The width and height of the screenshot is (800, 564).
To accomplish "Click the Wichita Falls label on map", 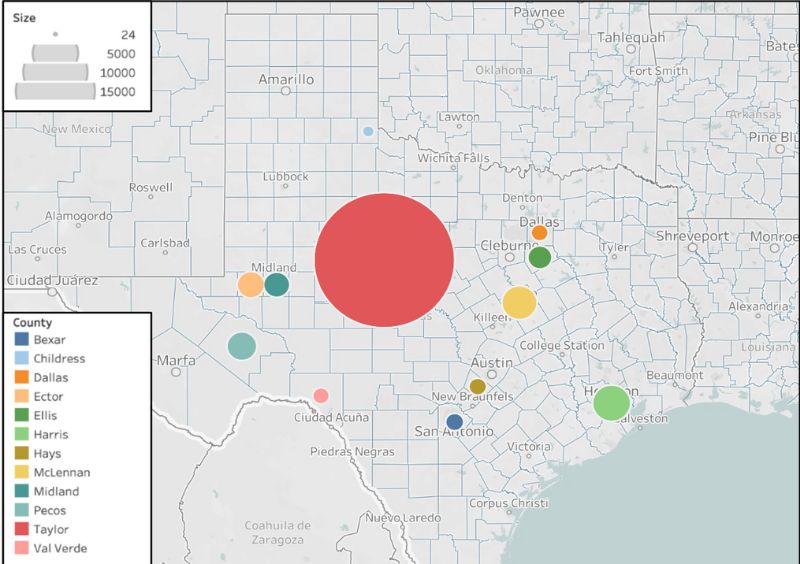I will pos(453,158).
